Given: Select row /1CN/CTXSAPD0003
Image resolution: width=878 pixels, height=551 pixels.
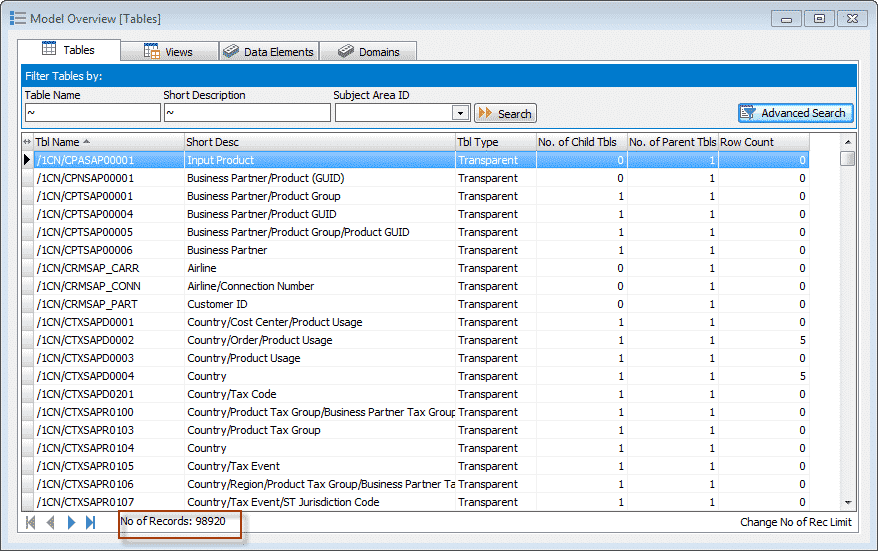Looking at the screenshot, I should [x=415, y=358].
